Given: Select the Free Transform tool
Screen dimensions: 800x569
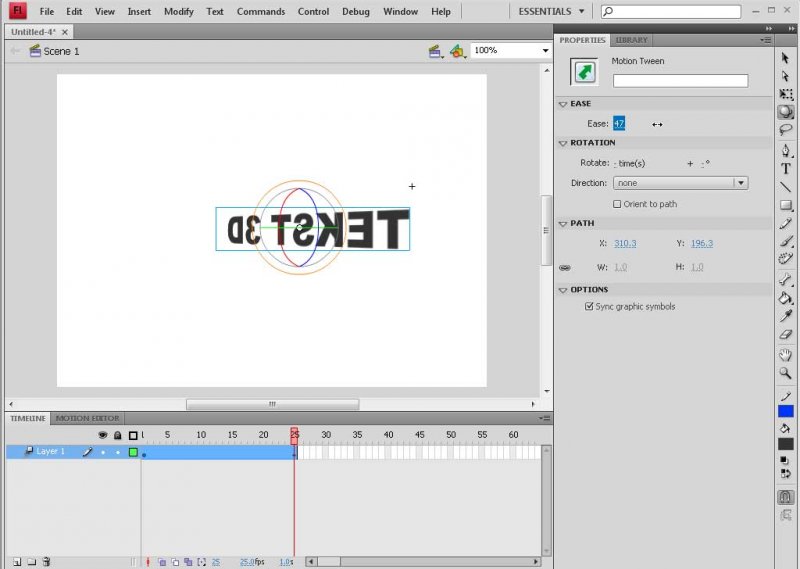Looking at the screenshot, I should 786,94.
